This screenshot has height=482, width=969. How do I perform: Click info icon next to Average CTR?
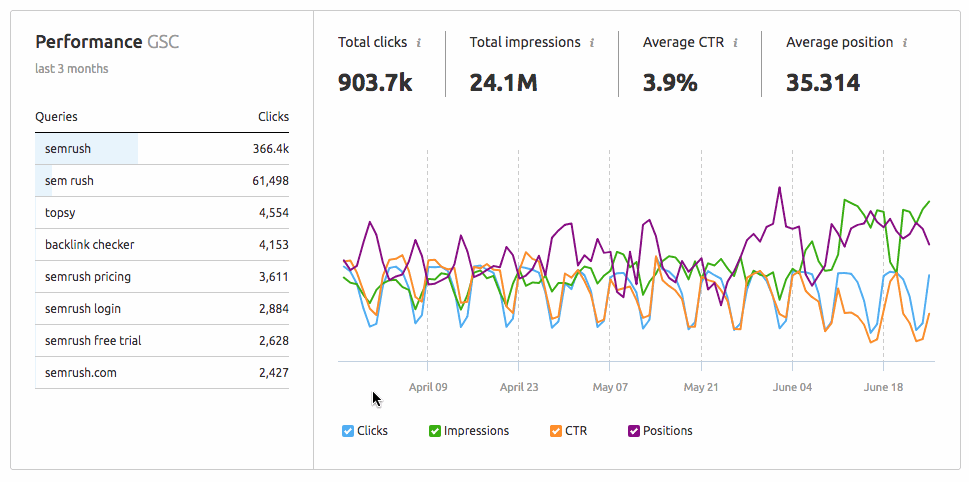tap(735, 43)
